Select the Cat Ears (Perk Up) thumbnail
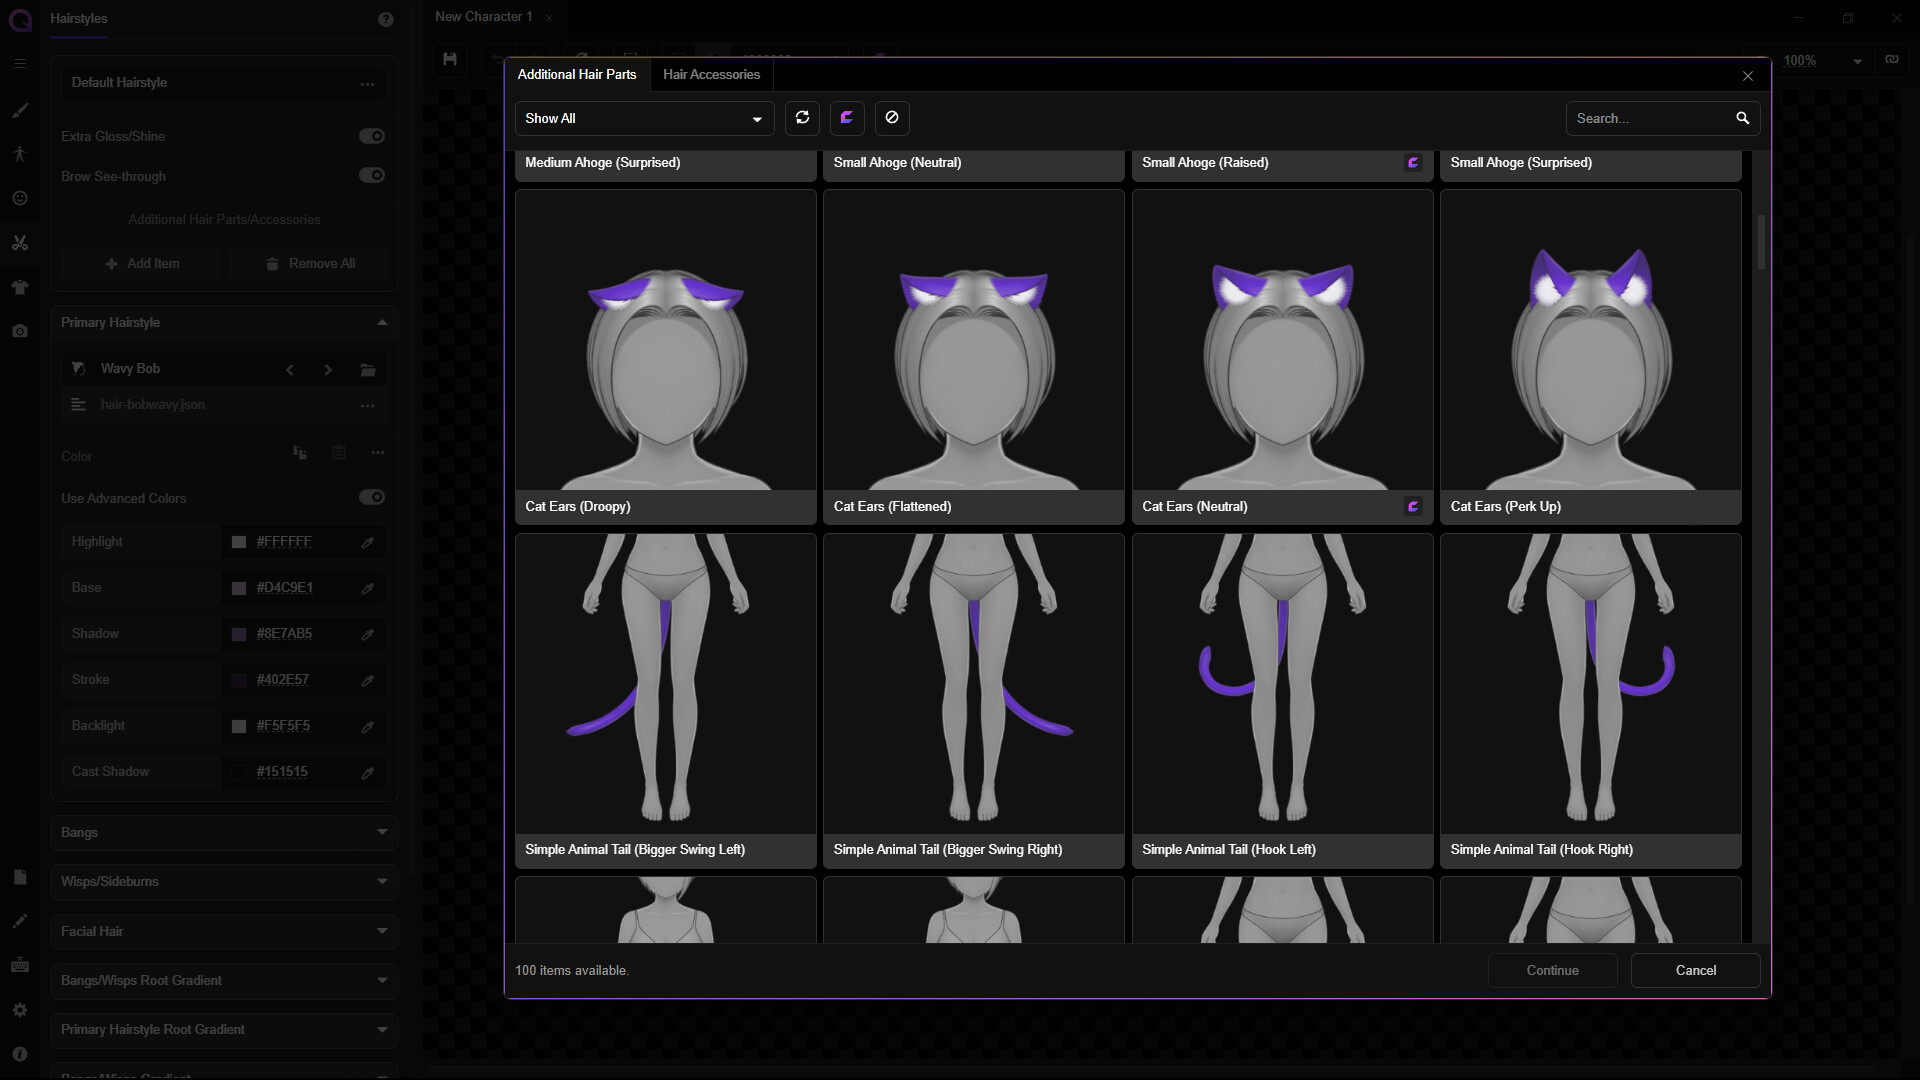 [x=1591, y=357]
